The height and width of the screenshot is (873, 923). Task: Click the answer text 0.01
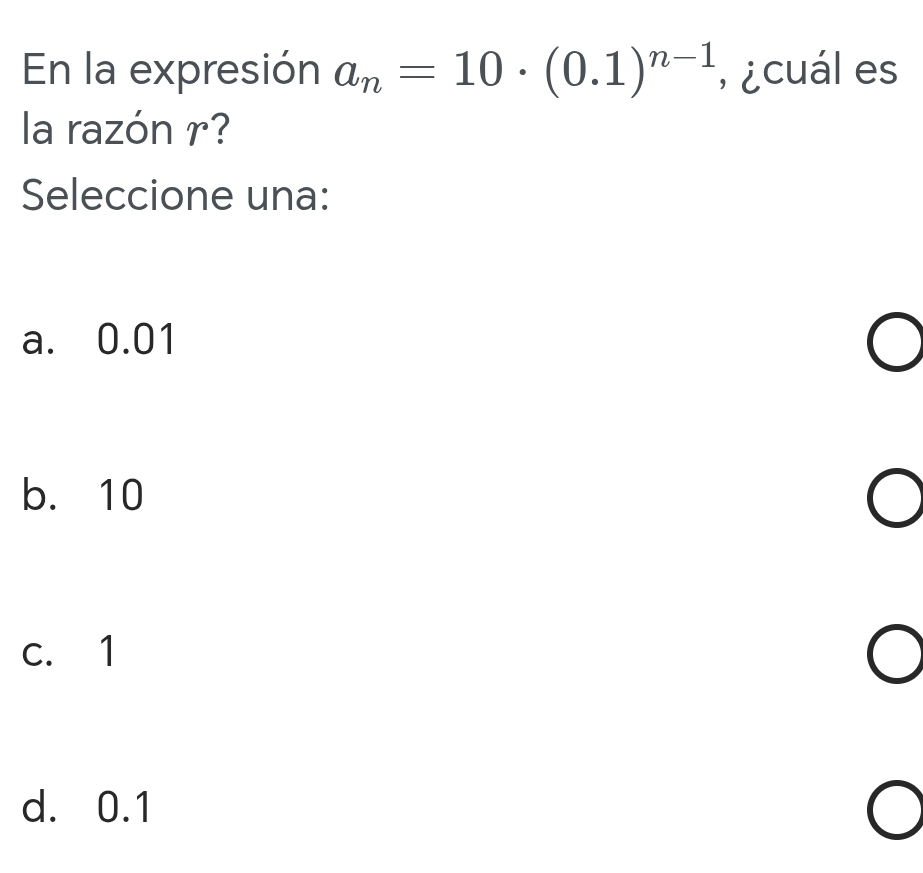click(137, 342)
